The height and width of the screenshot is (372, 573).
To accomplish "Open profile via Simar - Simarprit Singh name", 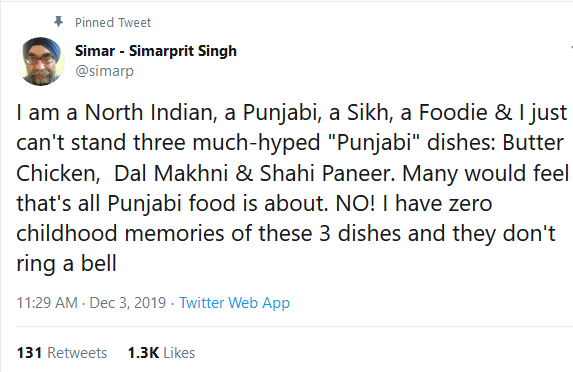I will click(156, 51).
